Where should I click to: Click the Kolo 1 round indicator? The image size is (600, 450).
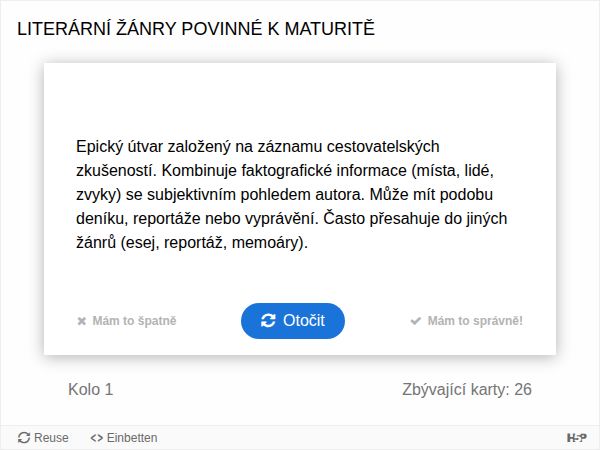point(90,389)
